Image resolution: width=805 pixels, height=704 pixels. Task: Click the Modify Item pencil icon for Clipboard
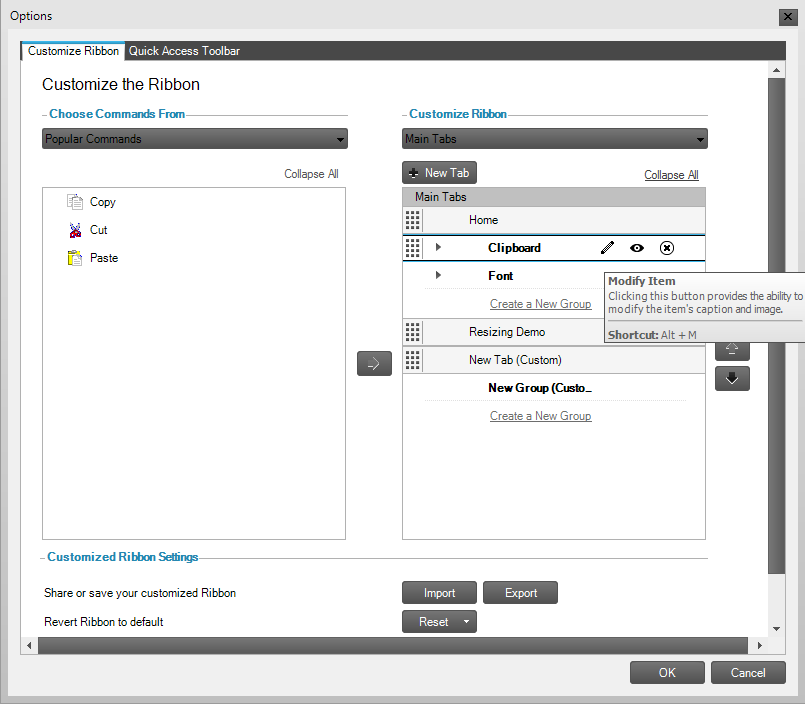(x=607, y=247)
